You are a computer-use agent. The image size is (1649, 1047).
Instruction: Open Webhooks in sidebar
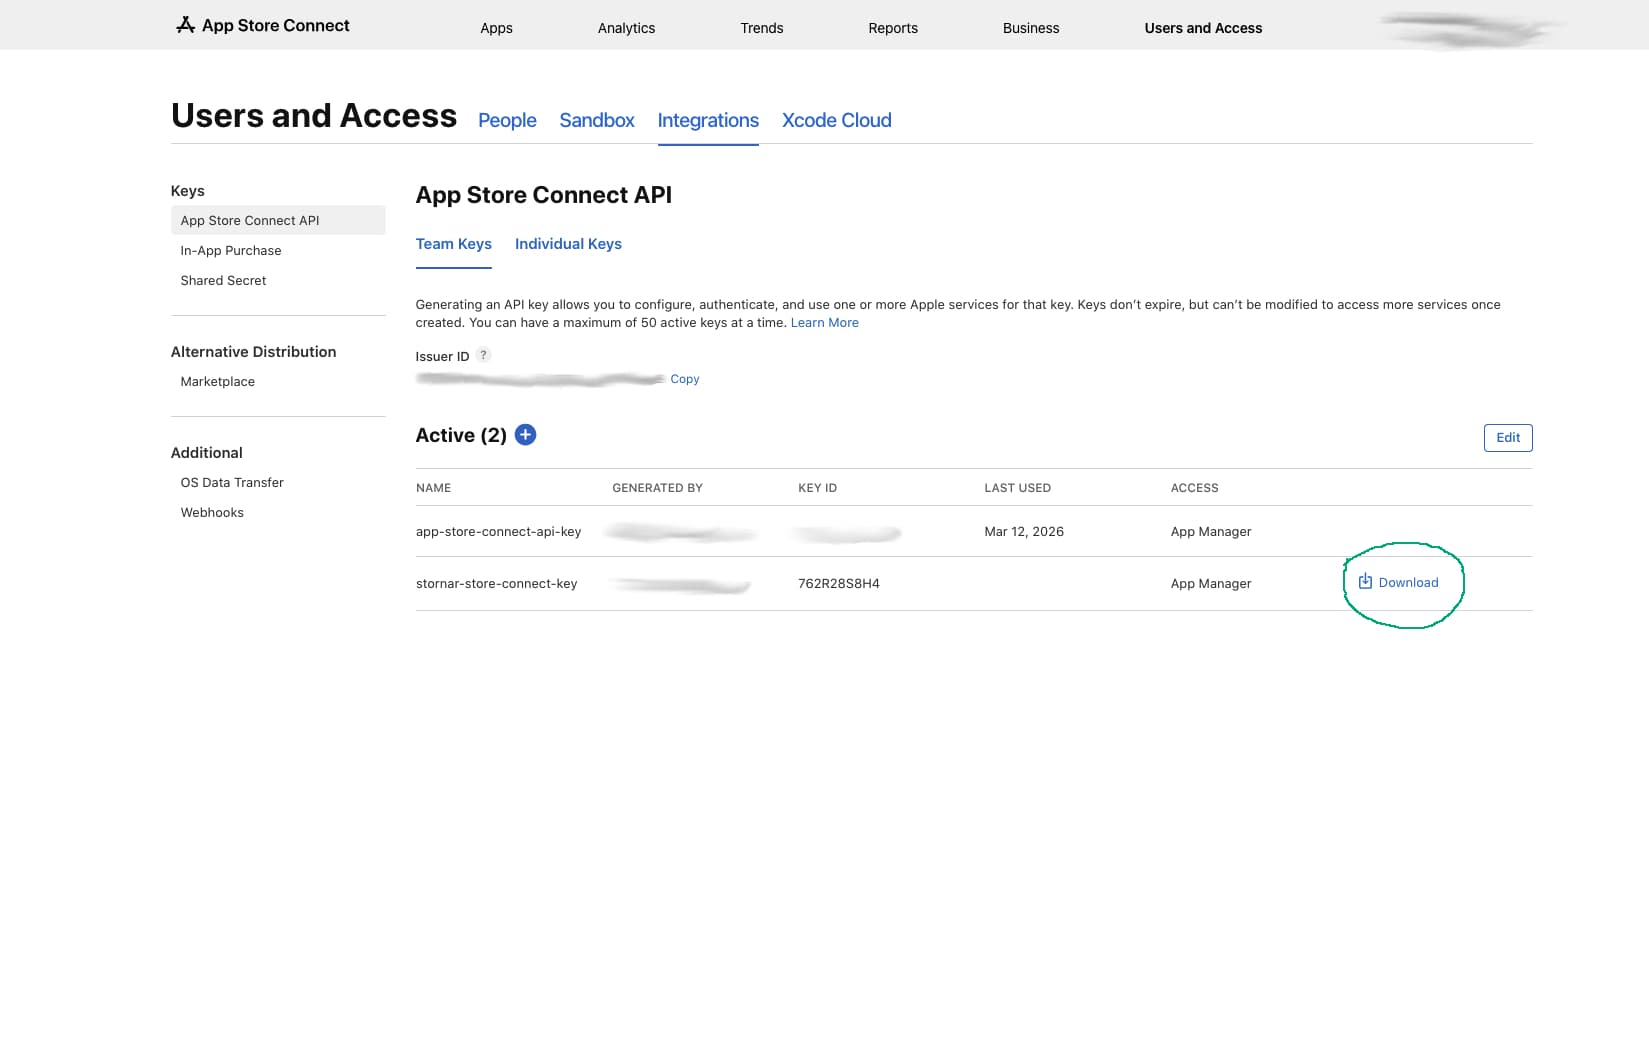(212, 512)
